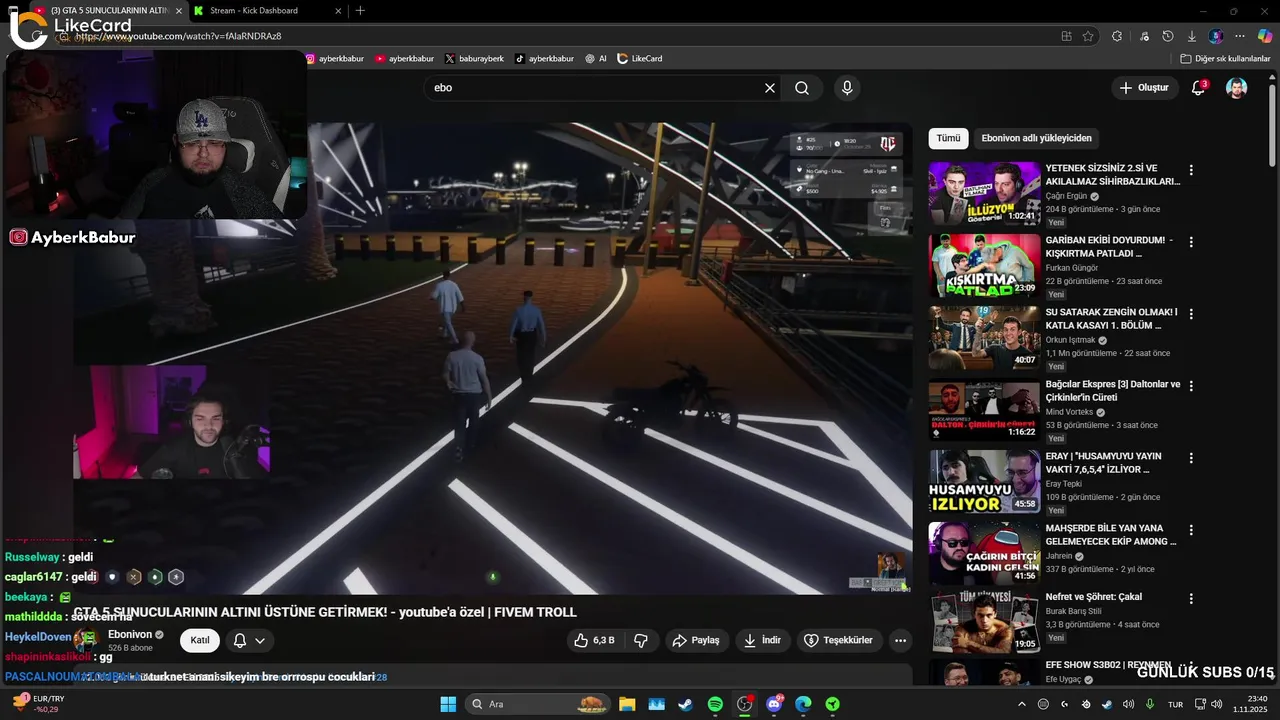Viewport: 1280px width, 720px height.
Task: Open Diğer sık kullanılanlar bookmarks folder
Action: [1225, 59]
